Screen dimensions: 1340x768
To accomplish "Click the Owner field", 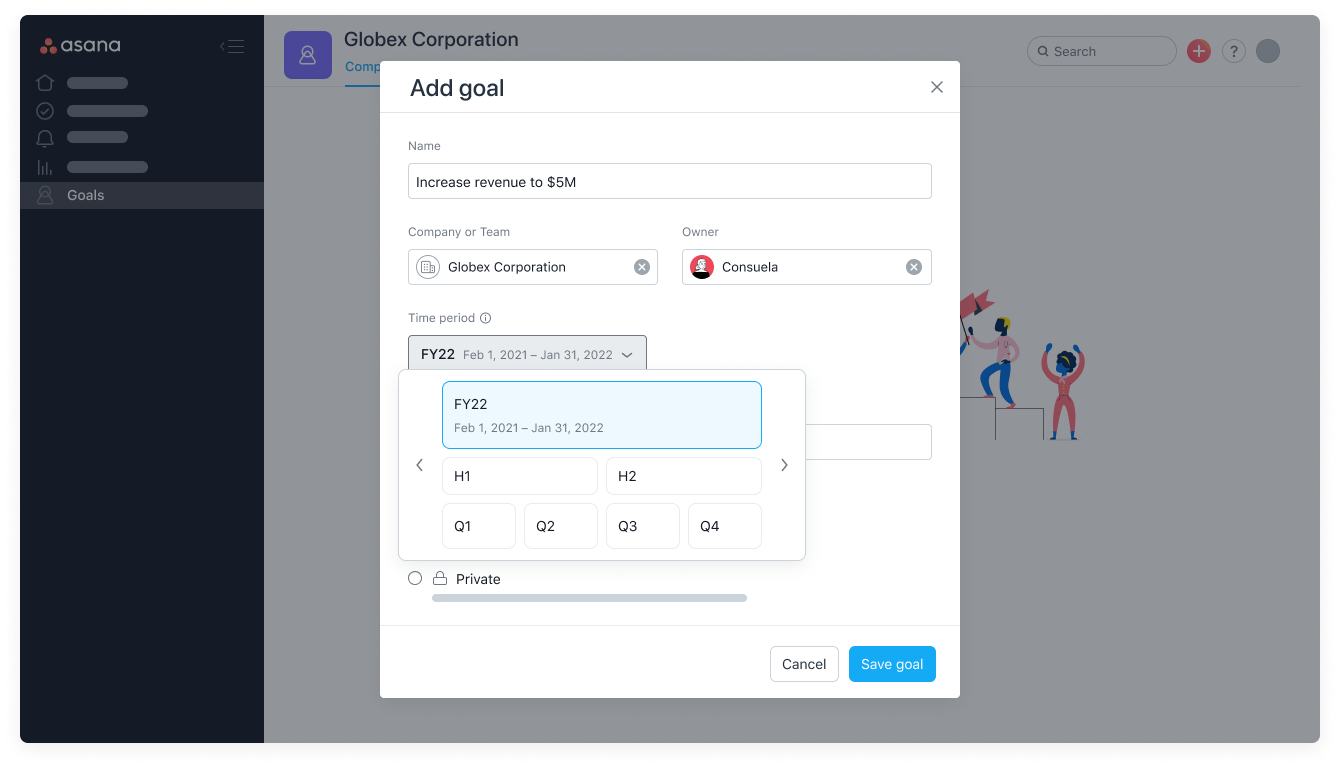I will pyautogui.click(x=807, y=267).
